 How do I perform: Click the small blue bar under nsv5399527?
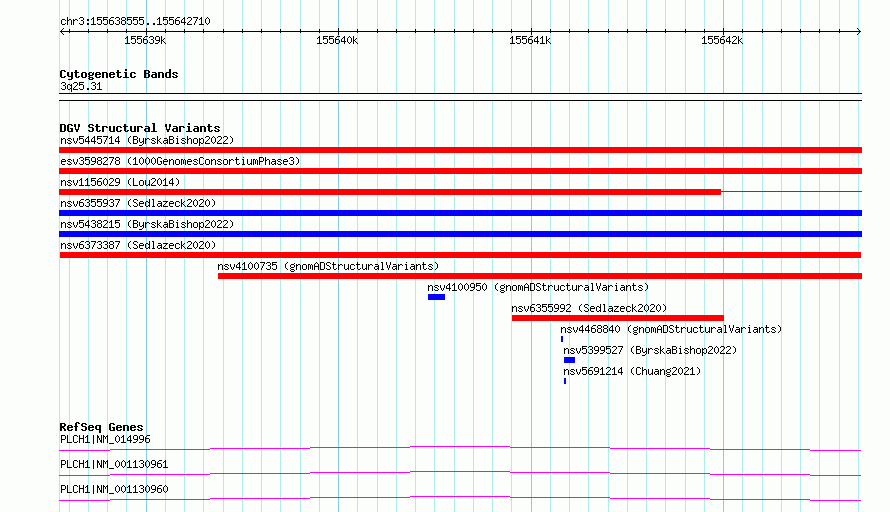[x=569, y=360]
